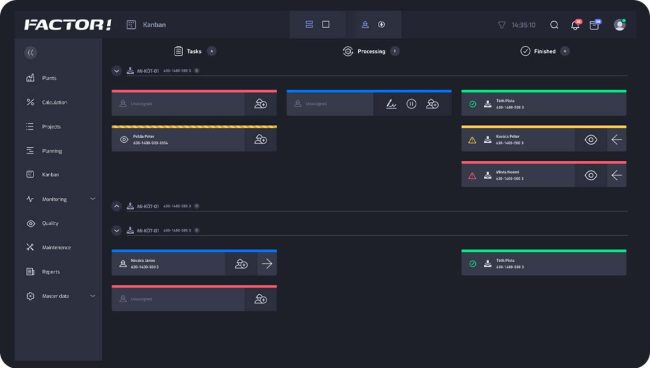Toggle eye icon on yellow striped task card
Image resolution: width=650 pixels, height=368 pixels.
(124, 140)
